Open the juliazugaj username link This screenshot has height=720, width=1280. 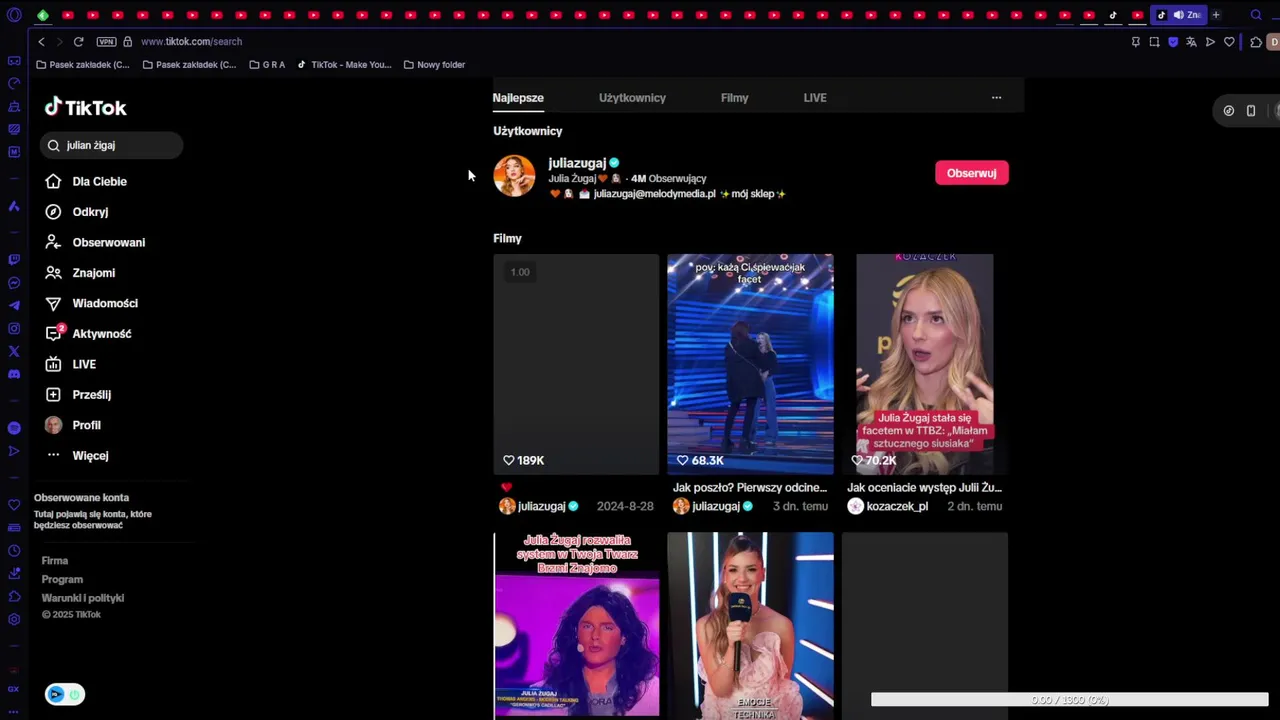[577, 163]
